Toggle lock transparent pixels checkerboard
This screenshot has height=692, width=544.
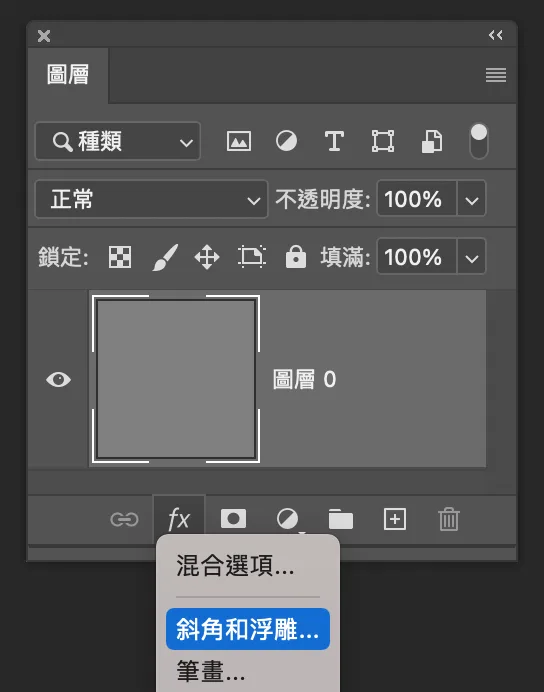120,257
